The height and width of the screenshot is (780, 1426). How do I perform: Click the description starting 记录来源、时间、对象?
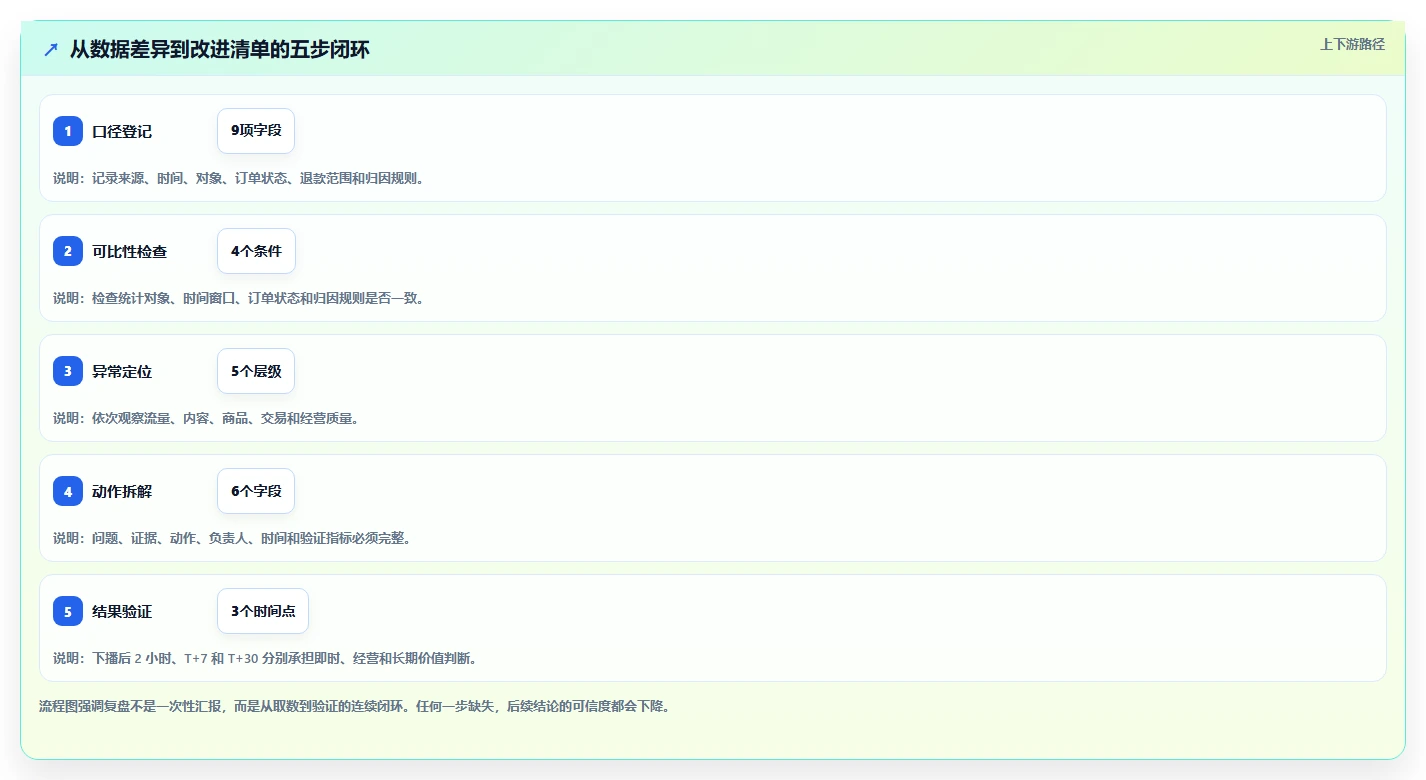[x=239, y=178]
